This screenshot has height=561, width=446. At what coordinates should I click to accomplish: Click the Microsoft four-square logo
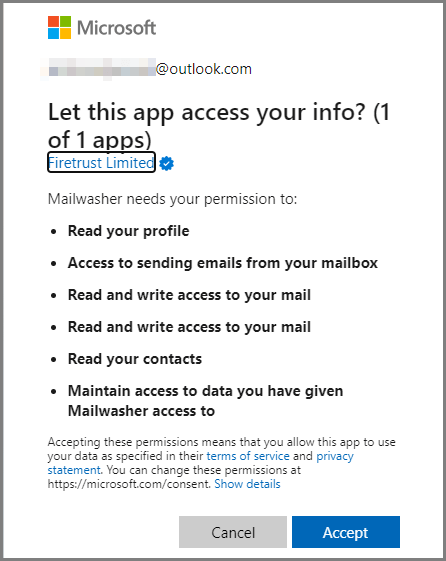tap(59, 27)
